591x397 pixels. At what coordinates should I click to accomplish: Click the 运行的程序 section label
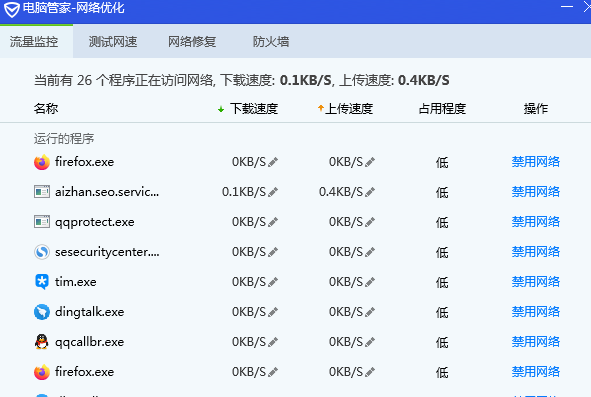pyautogui.click(x=64, y=139)
